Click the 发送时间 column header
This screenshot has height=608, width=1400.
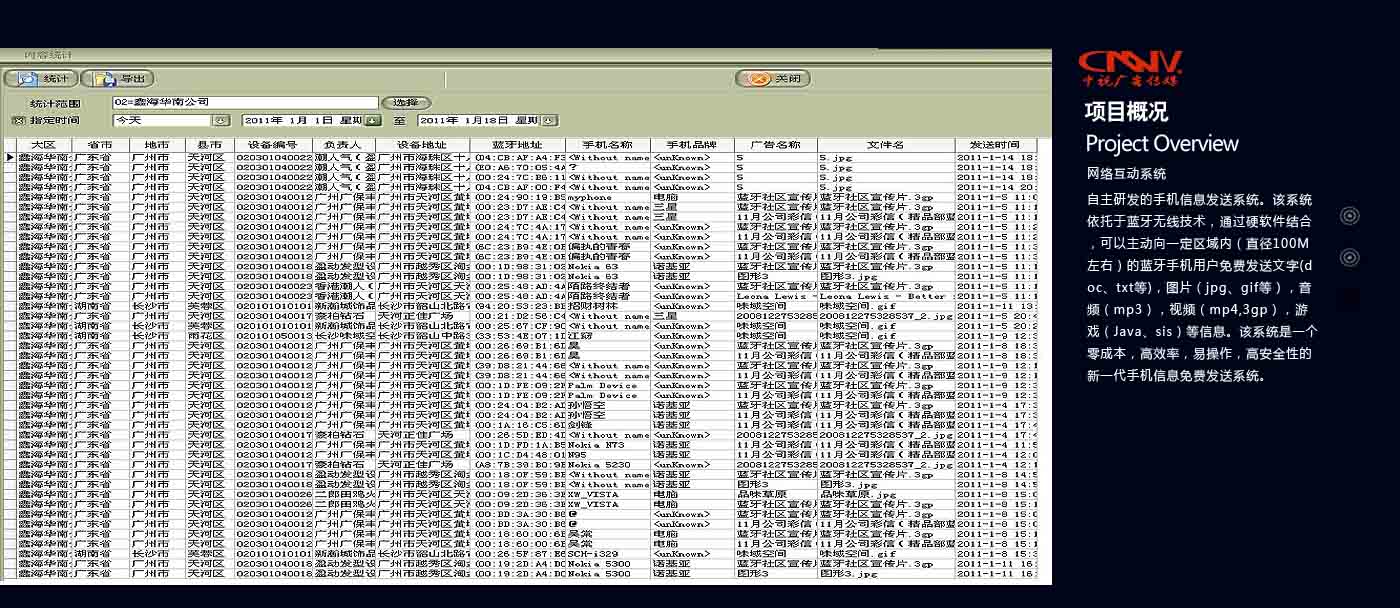tap(994, 145)
